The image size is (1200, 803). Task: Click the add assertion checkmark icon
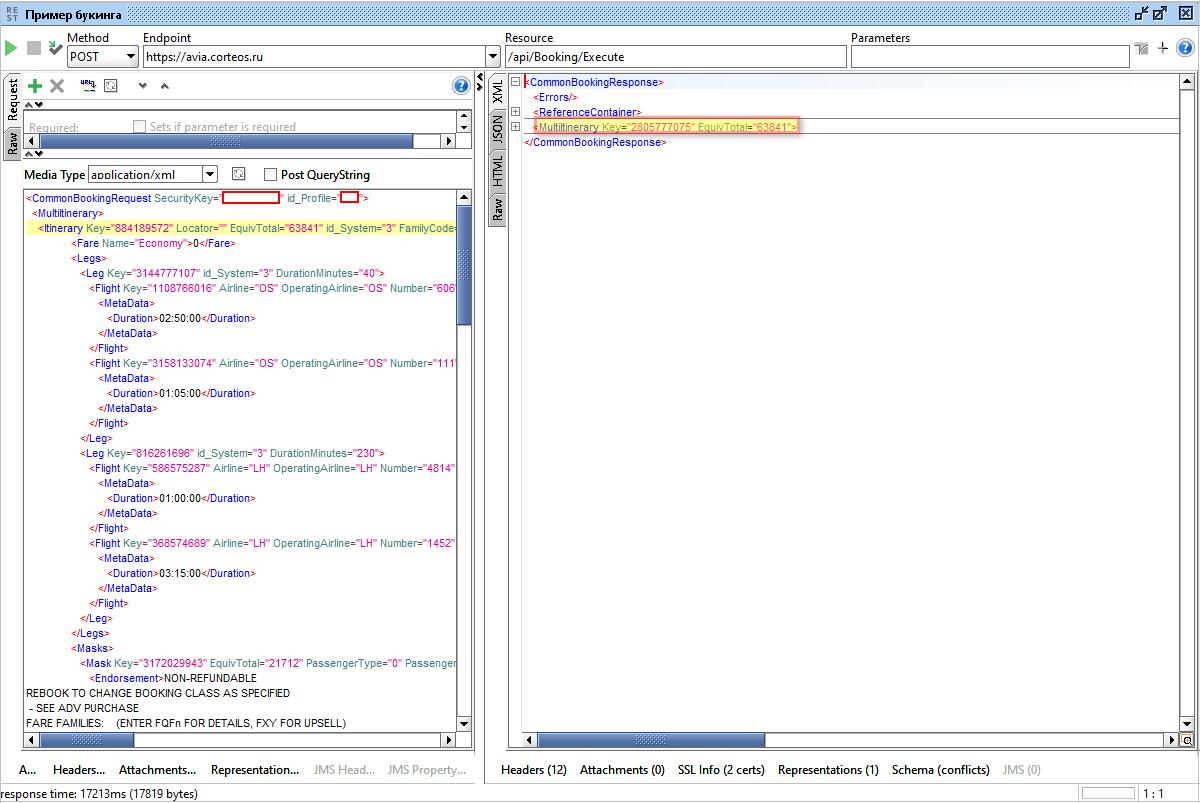(x=55, y=48)
